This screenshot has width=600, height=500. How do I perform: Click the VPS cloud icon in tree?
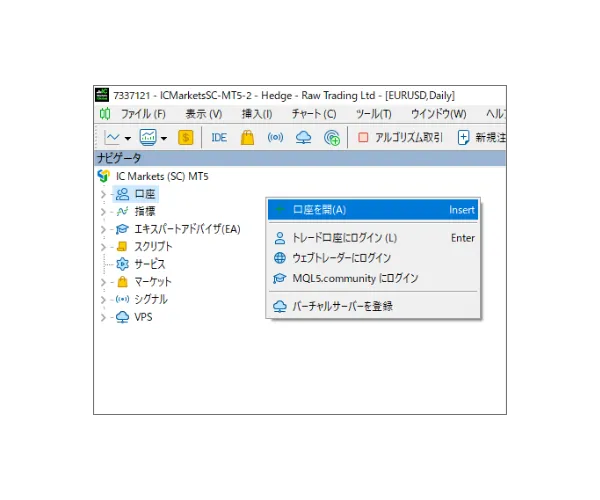122,317
